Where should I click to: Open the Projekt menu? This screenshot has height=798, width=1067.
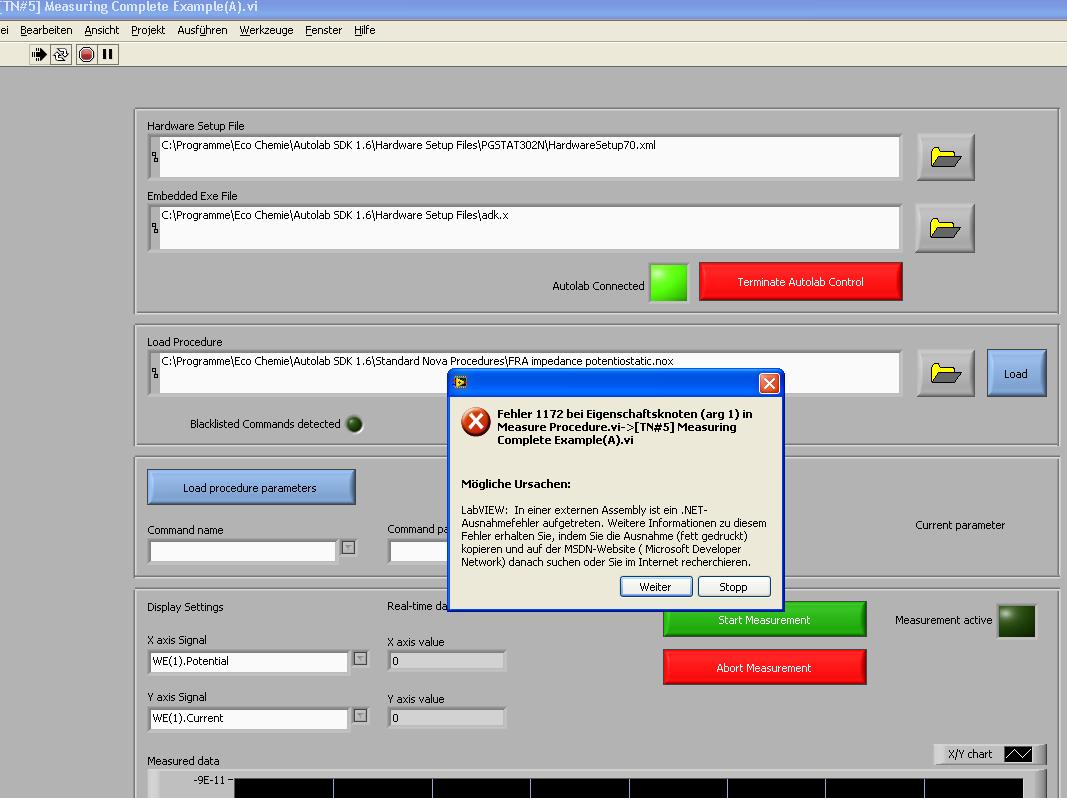[148, 30]
